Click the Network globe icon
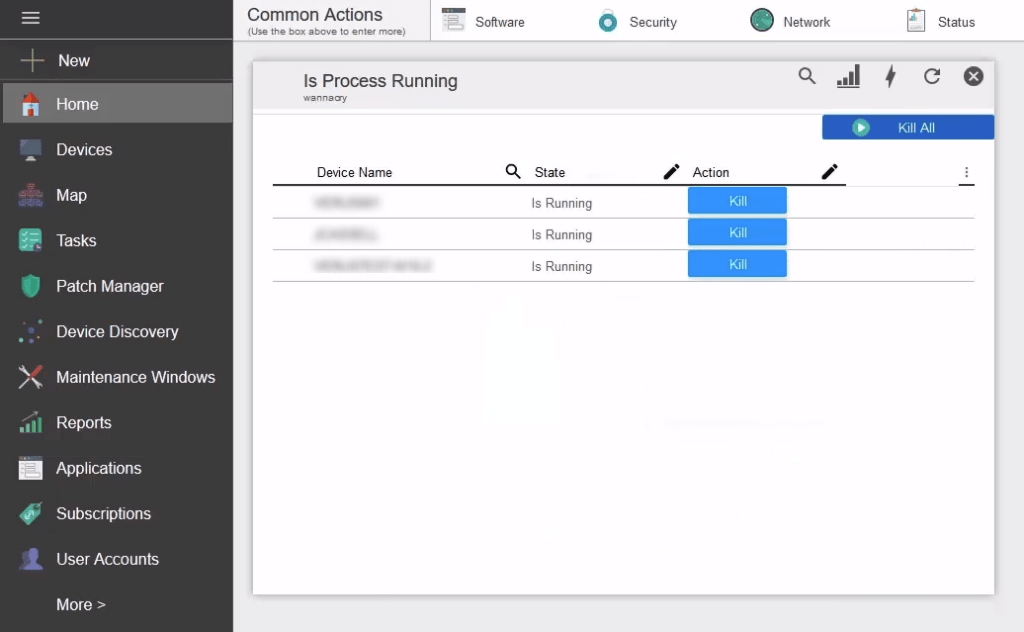Screen dimensions: 1024x632 coord(761,20)
